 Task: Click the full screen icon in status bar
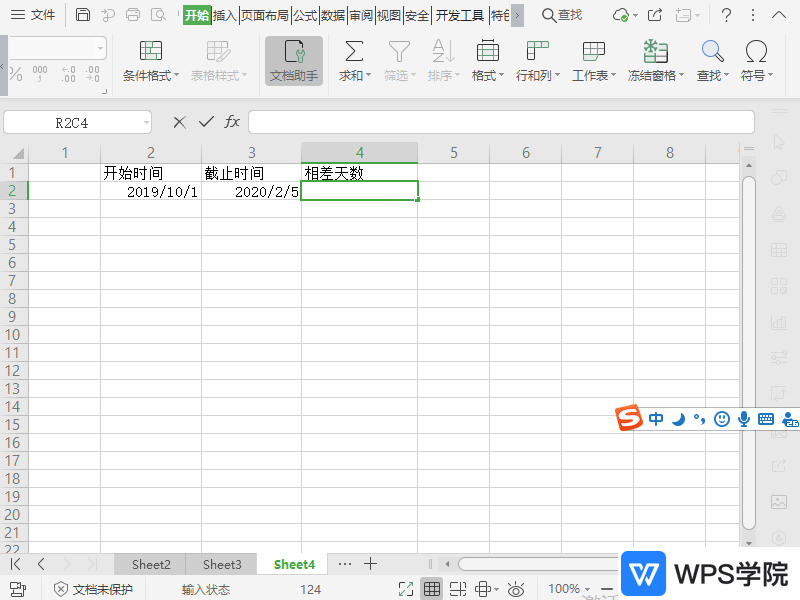406,589
